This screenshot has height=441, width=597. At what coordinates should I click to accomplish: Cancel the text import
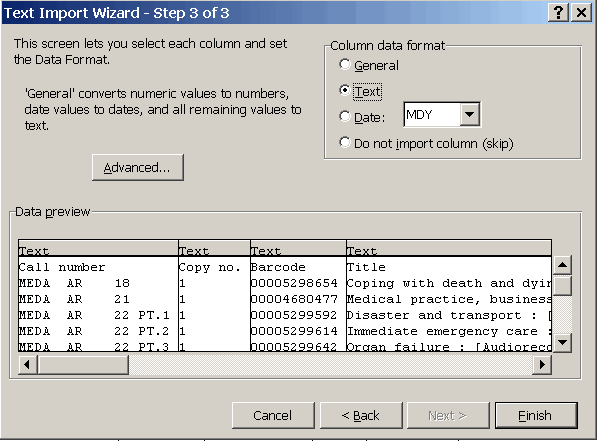(273, 415)
